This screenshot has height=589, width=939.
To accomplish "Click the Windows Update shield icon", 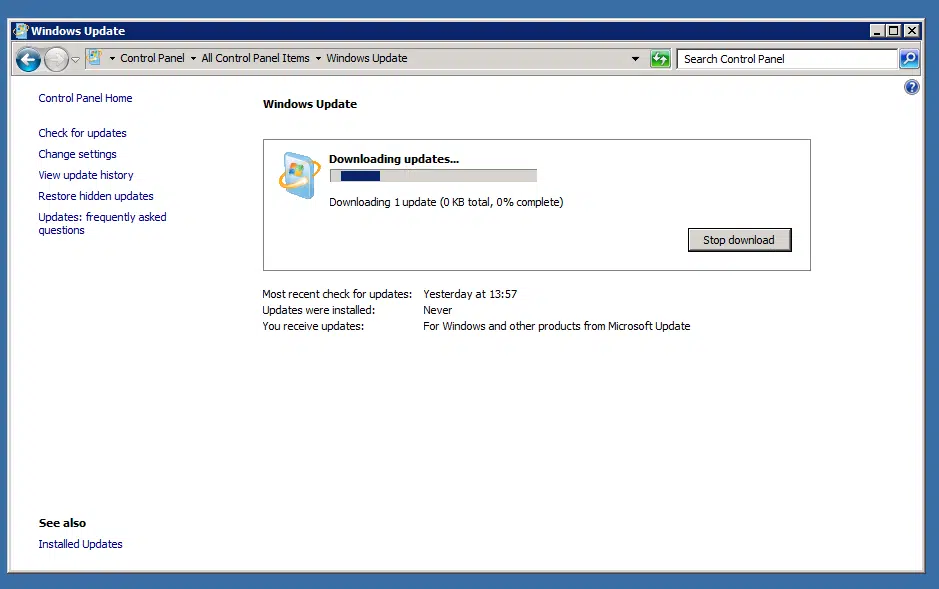I will (299, 175).
